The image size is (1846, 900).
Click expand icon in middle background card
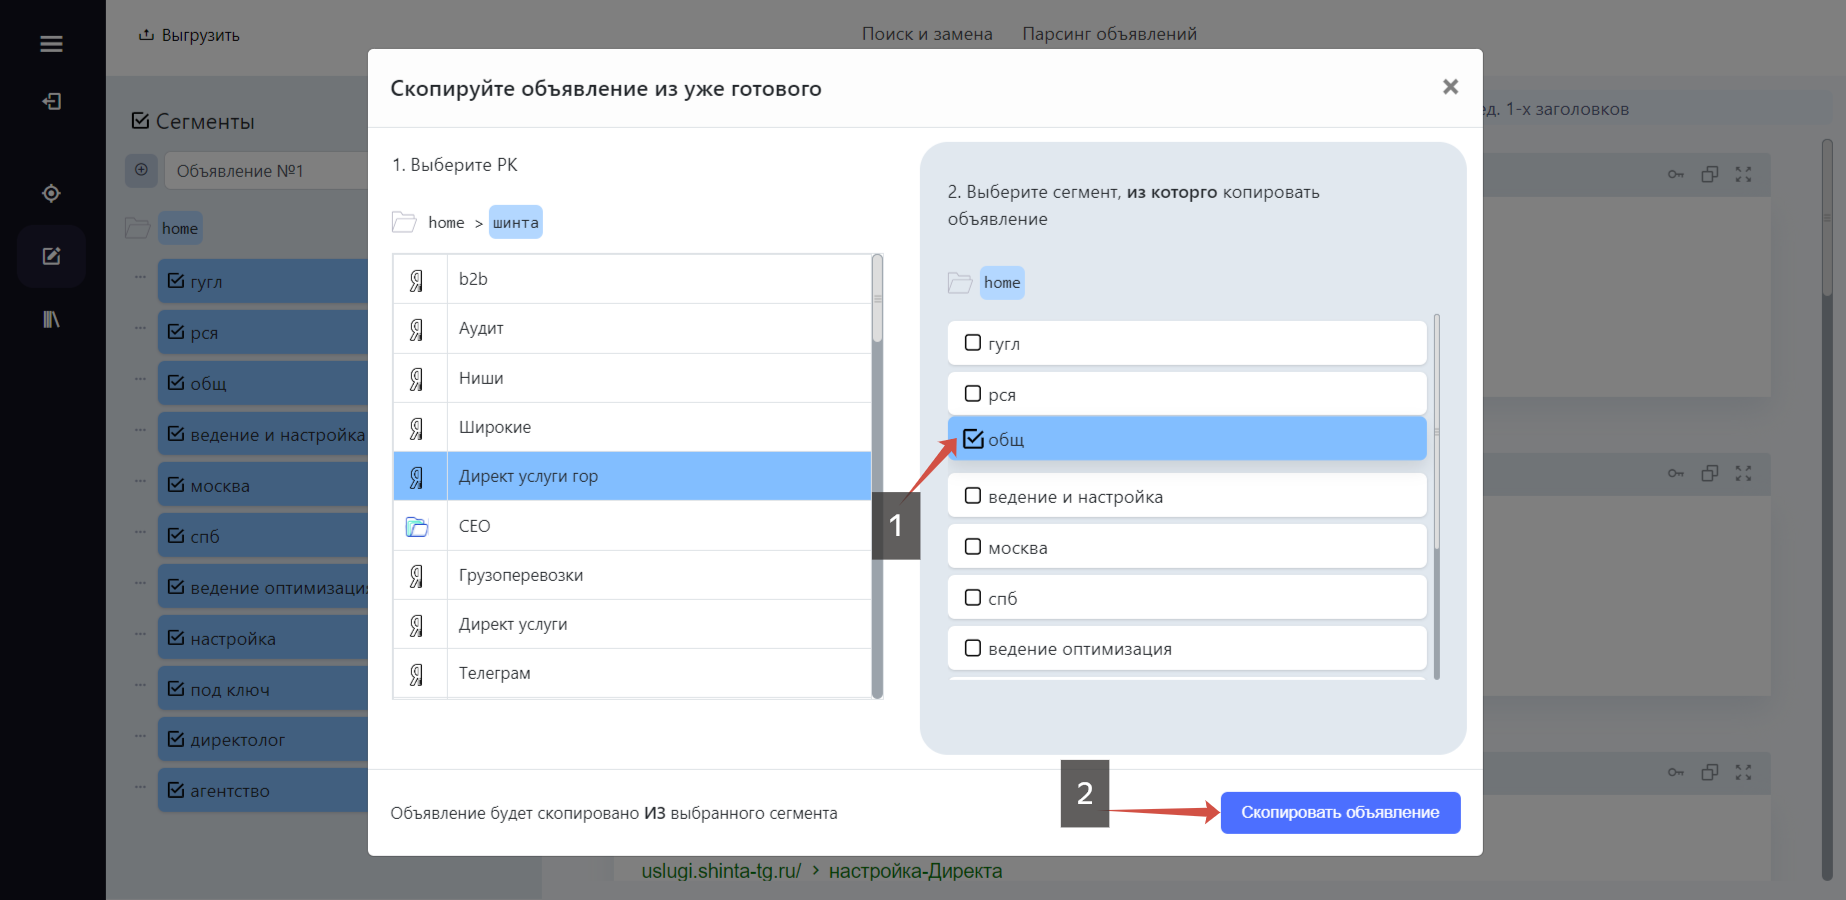tap(1744, 473)
